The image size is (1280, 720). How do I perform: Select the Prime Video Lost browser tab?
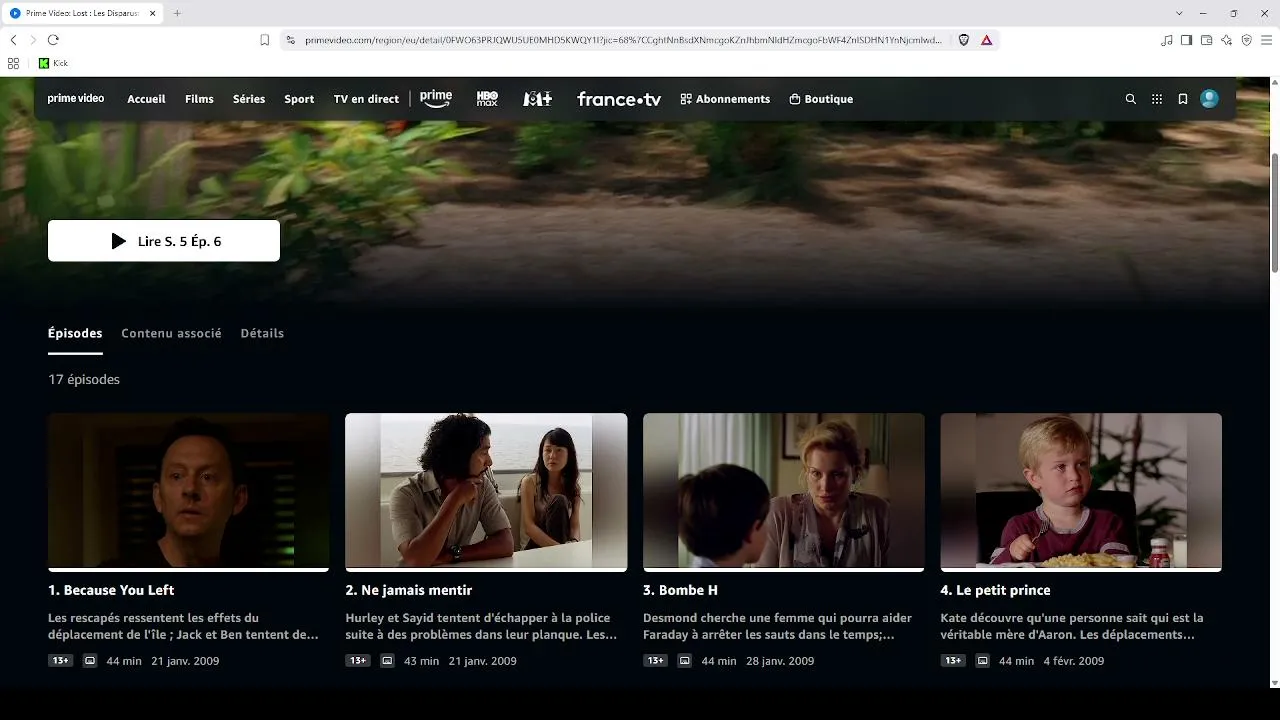[84, 13]
